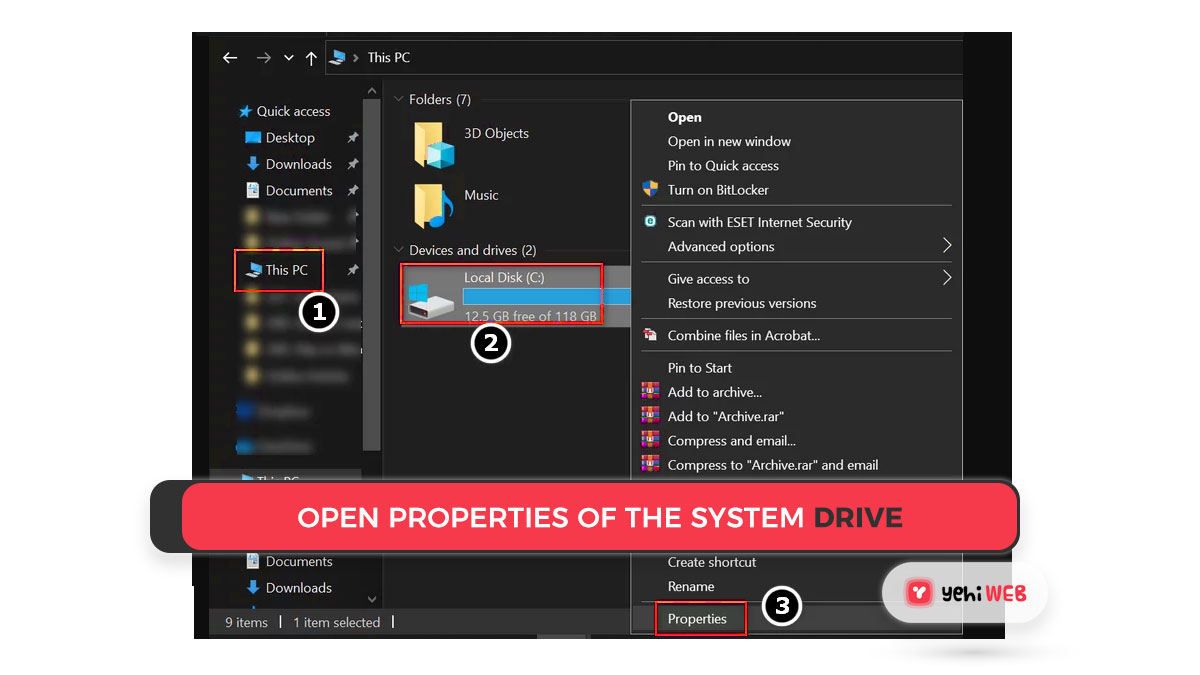Select the back navigation arrow
This screenshot has width=1200, height=675.
pos(230,57)
